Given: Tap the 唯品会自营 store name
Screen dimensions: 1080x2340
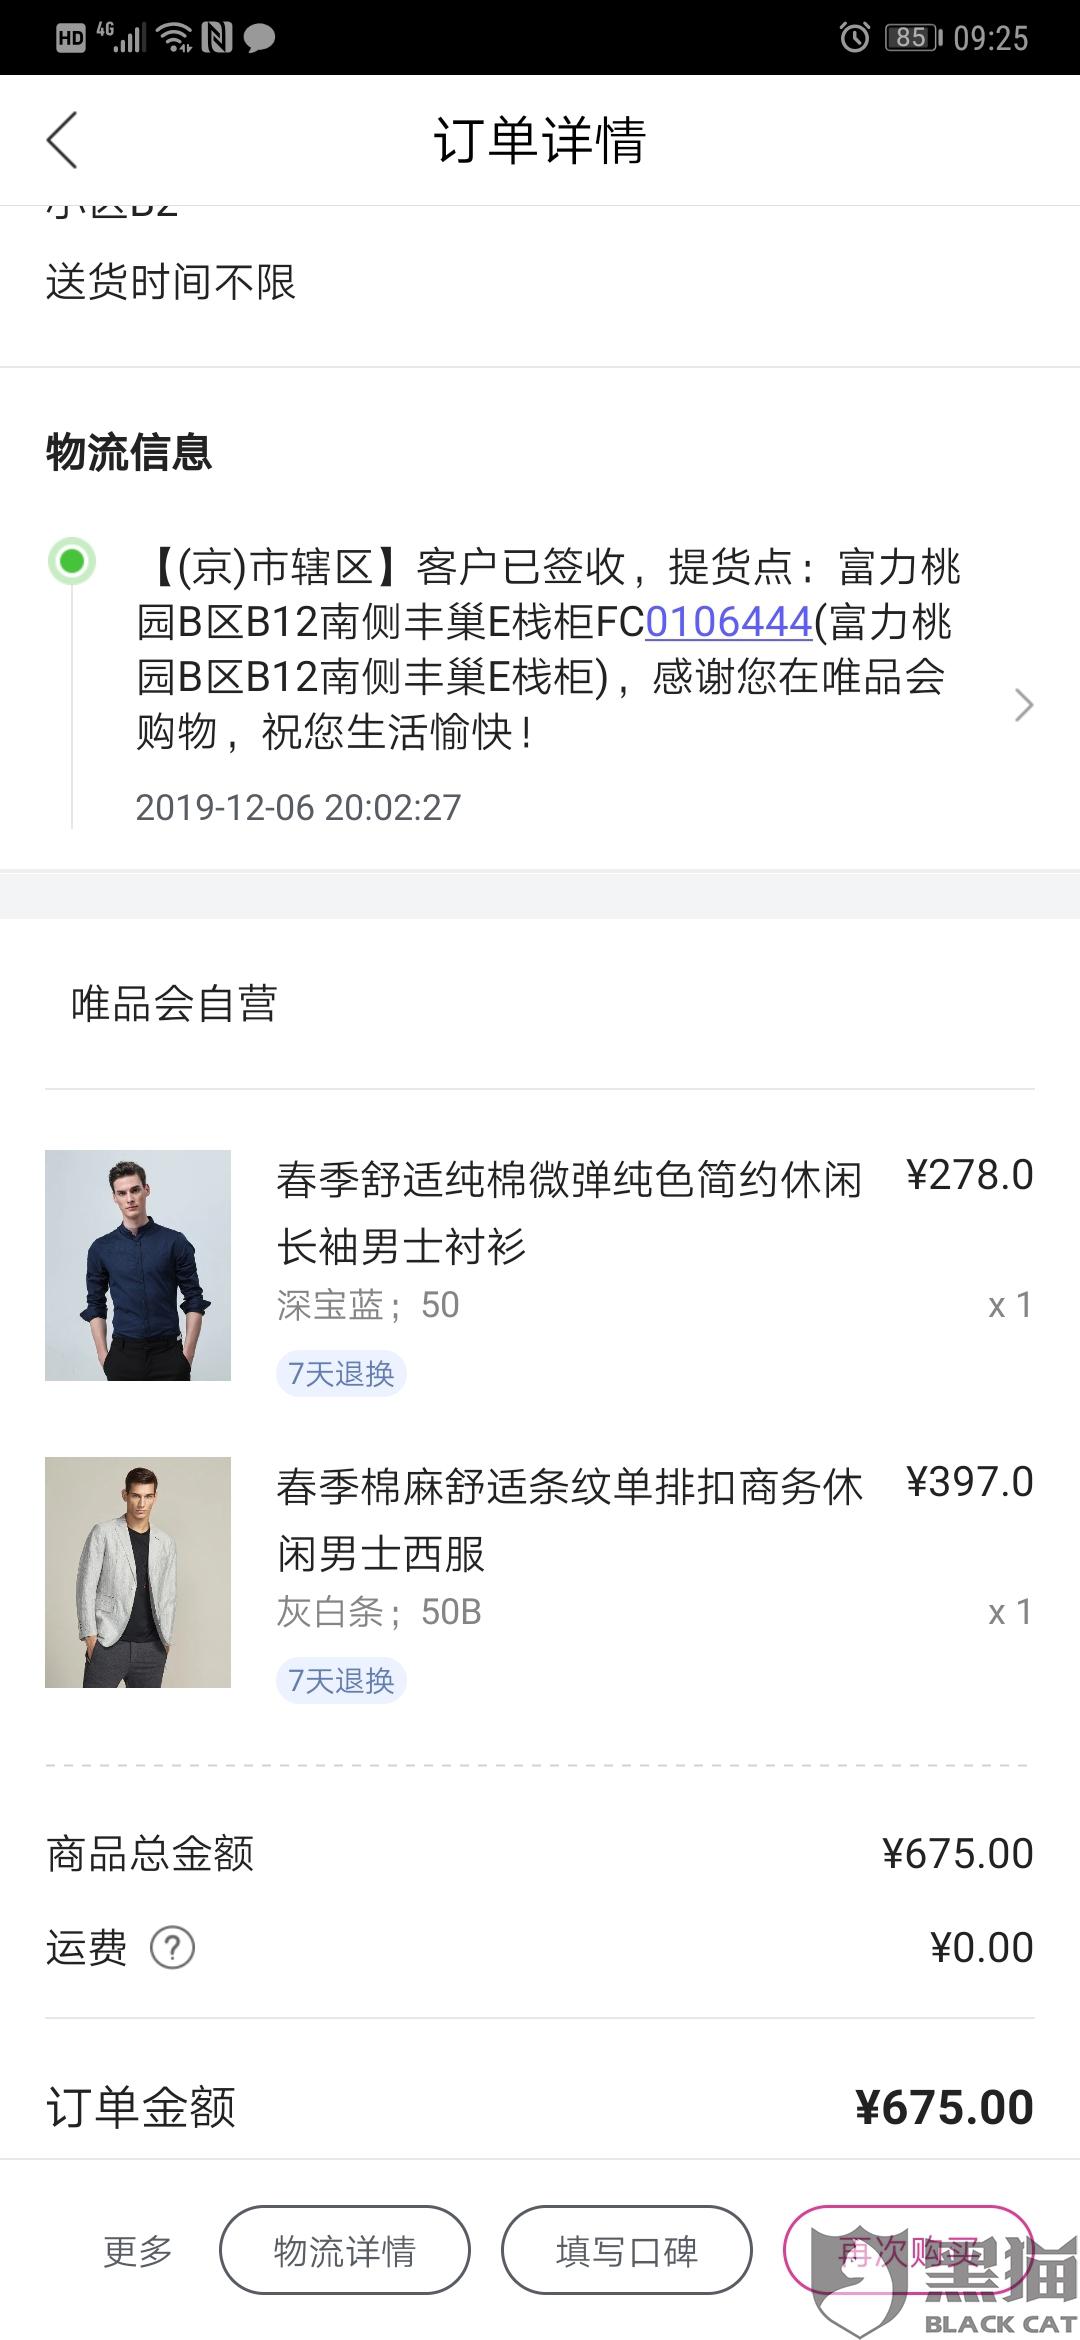Looking at the screenshot, I should tap(174, 1003).
